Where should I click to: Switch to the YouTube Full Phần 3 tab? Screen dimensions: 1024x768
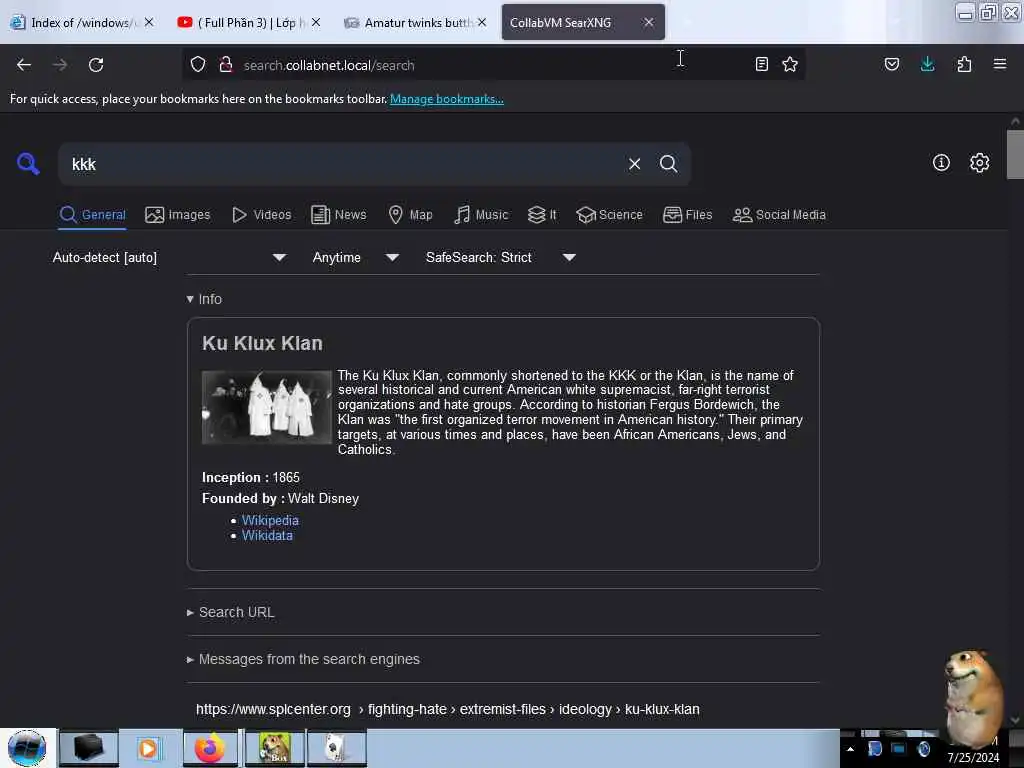tap(249, 22)
